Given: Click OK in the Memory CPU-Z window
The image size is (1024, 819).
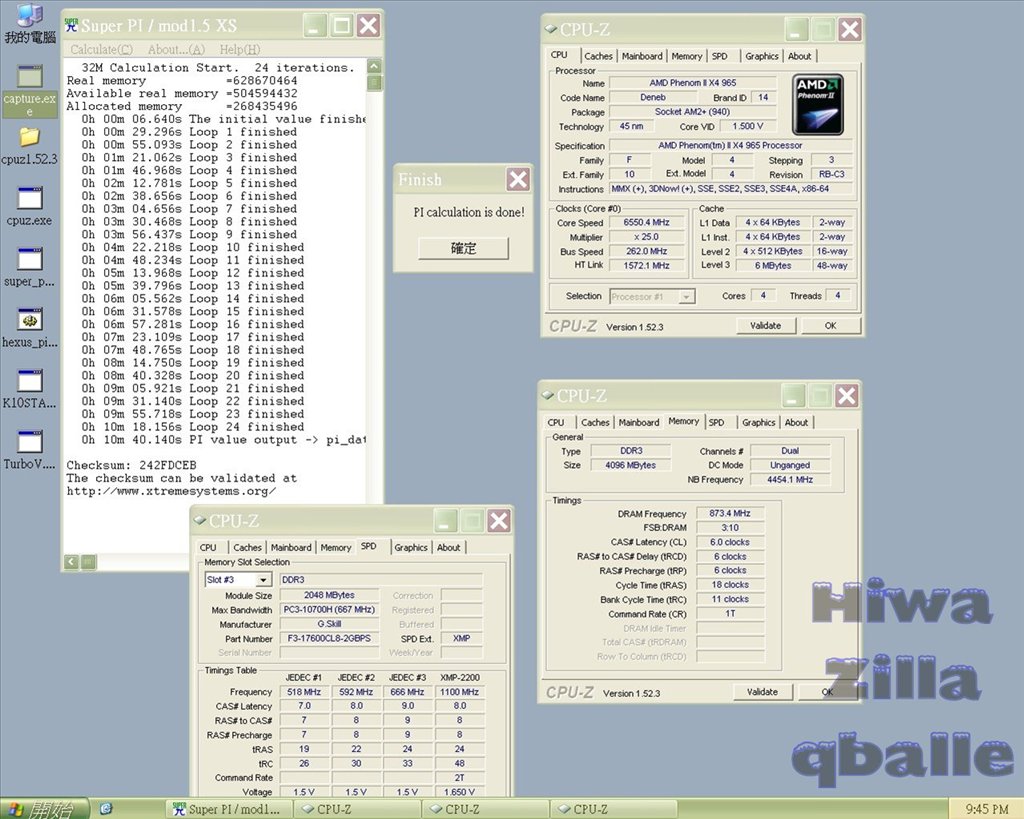Looking at the screenshot, I should point(827,692).
